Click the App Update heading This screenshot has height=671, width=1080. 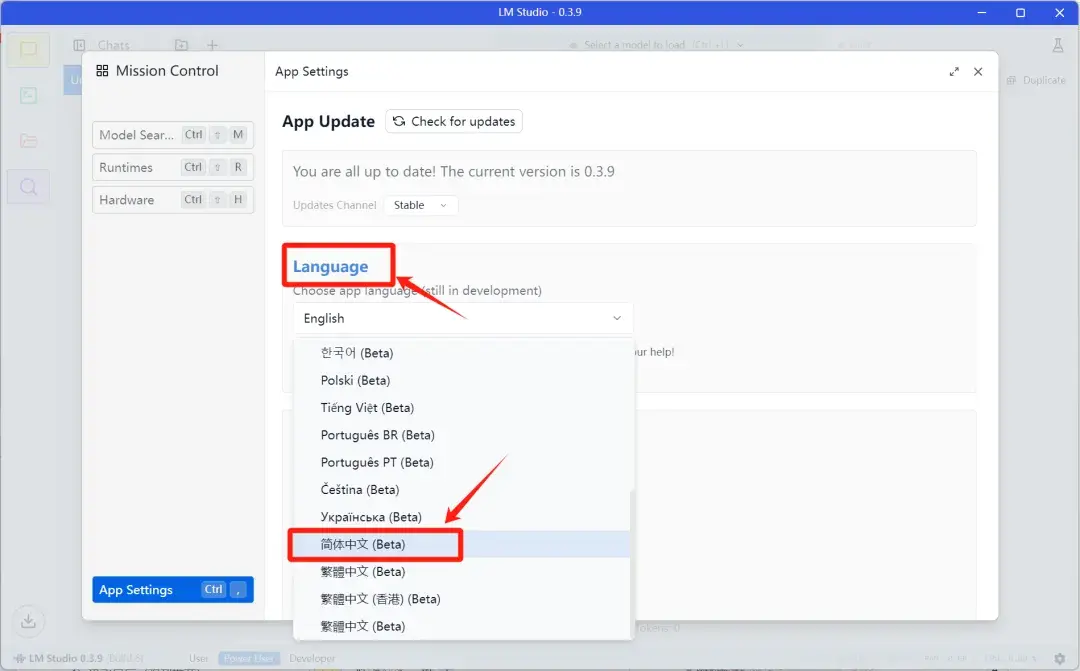coord(328,121)
